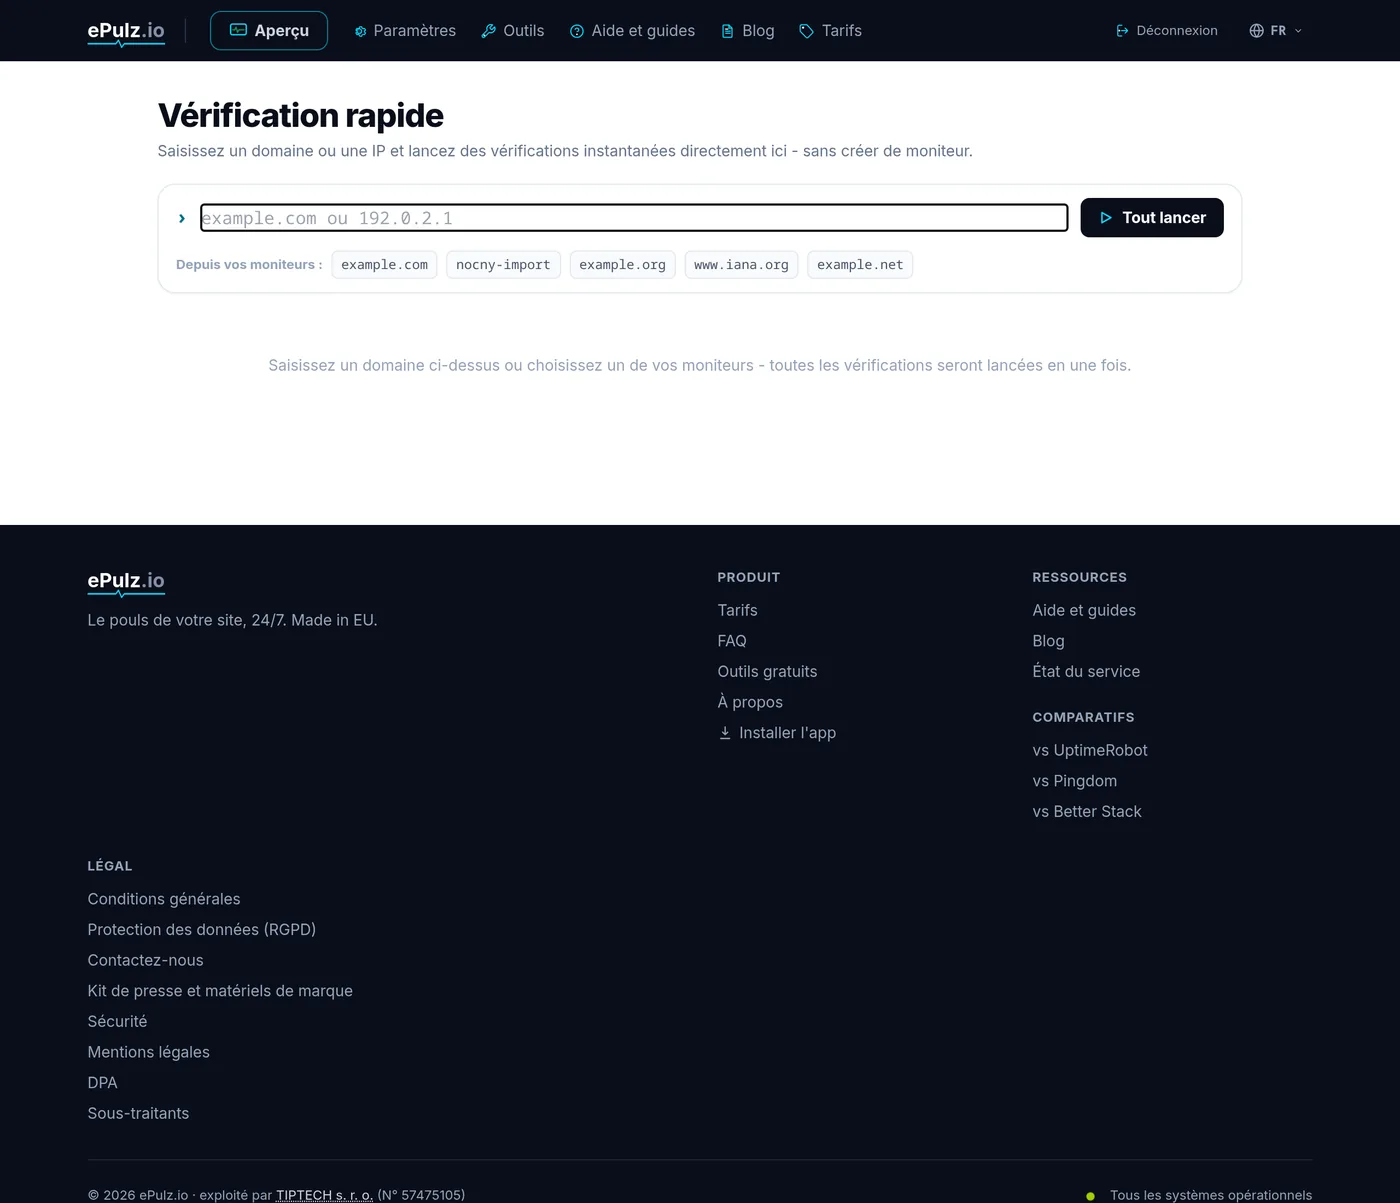1400x1203 pixels.
Task: Click the LÉGAL footer heading
Action: click(110, 866)
